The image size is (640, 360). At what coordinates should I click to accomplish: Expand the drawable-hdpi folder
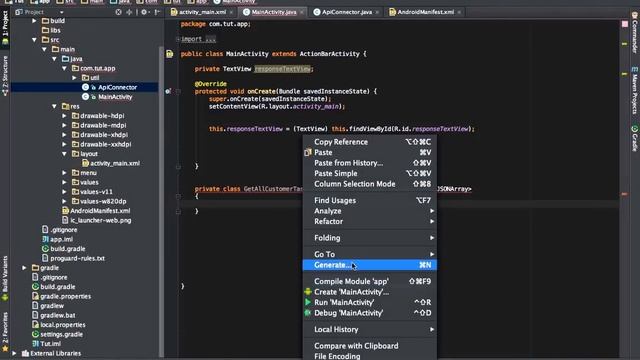[64, 116]
